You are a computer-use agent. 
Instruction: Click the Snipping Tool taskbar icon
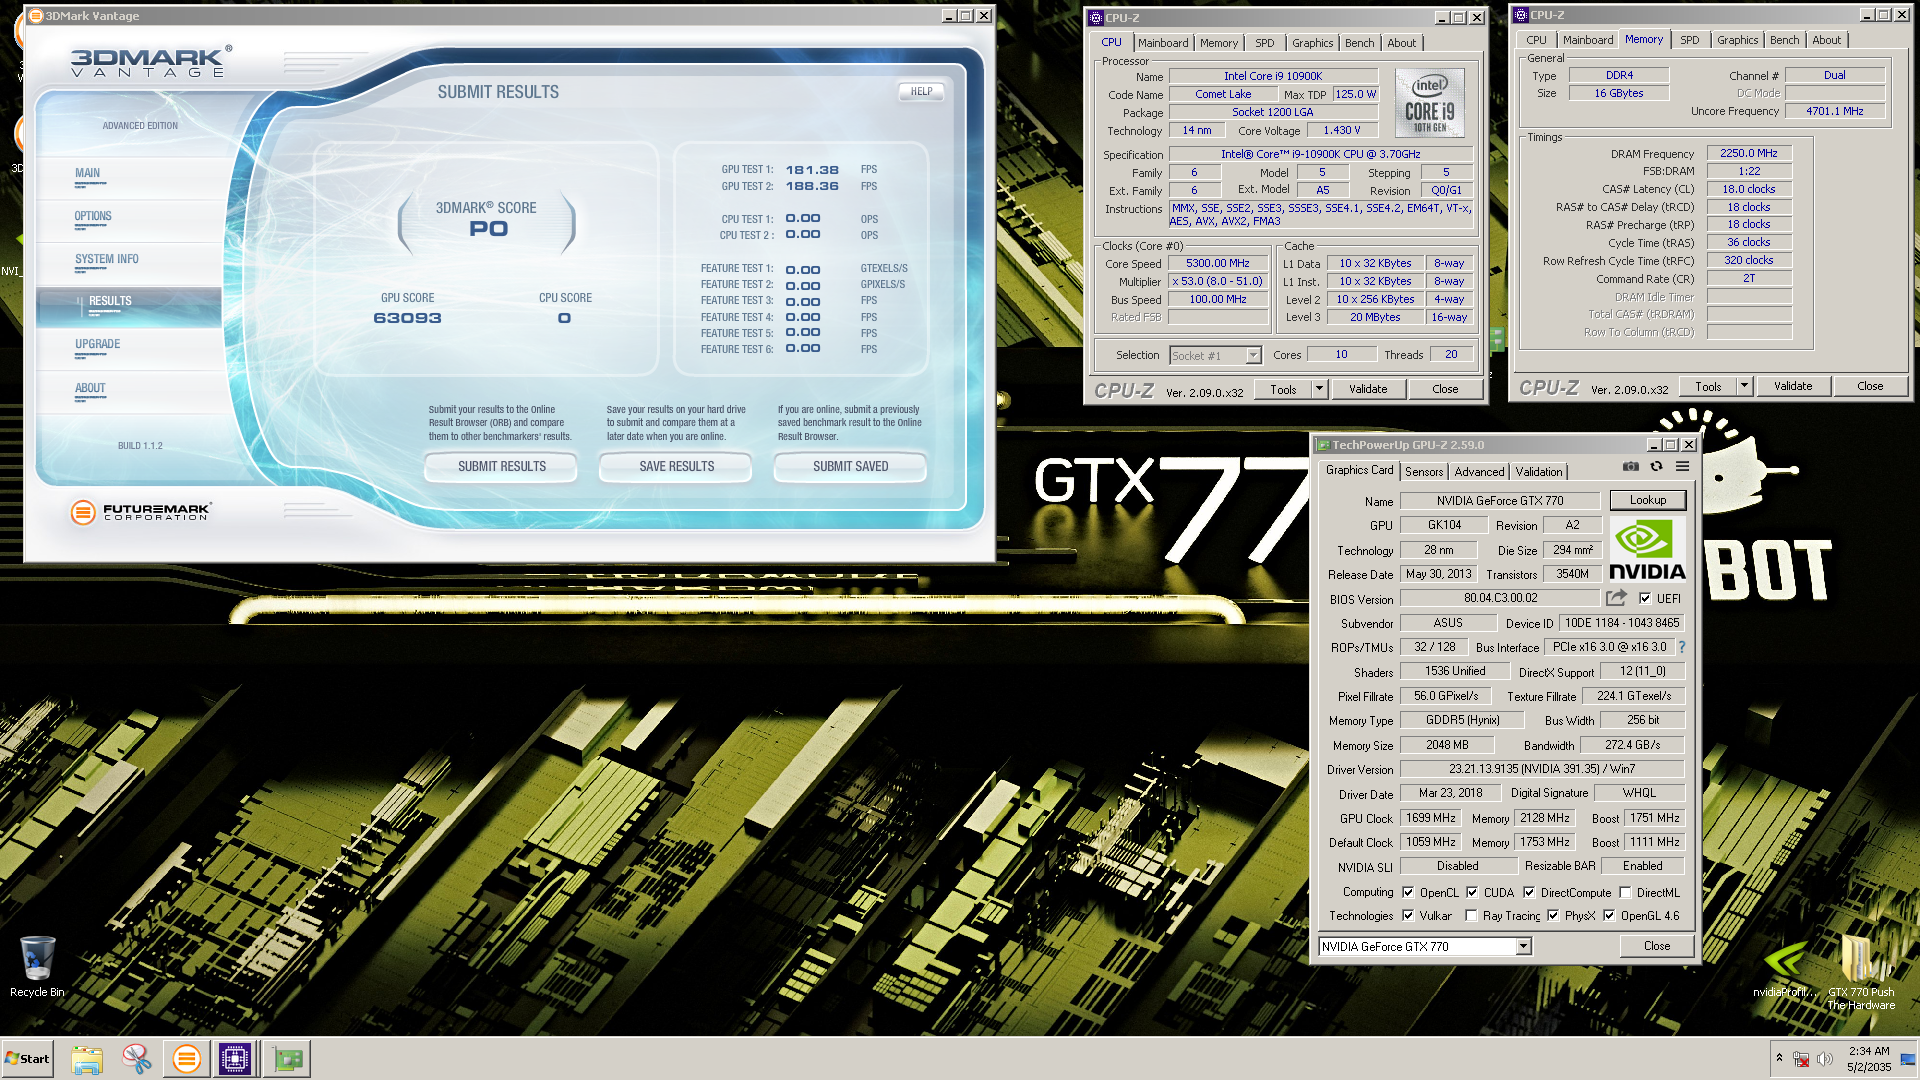[x=136, y=1059]
